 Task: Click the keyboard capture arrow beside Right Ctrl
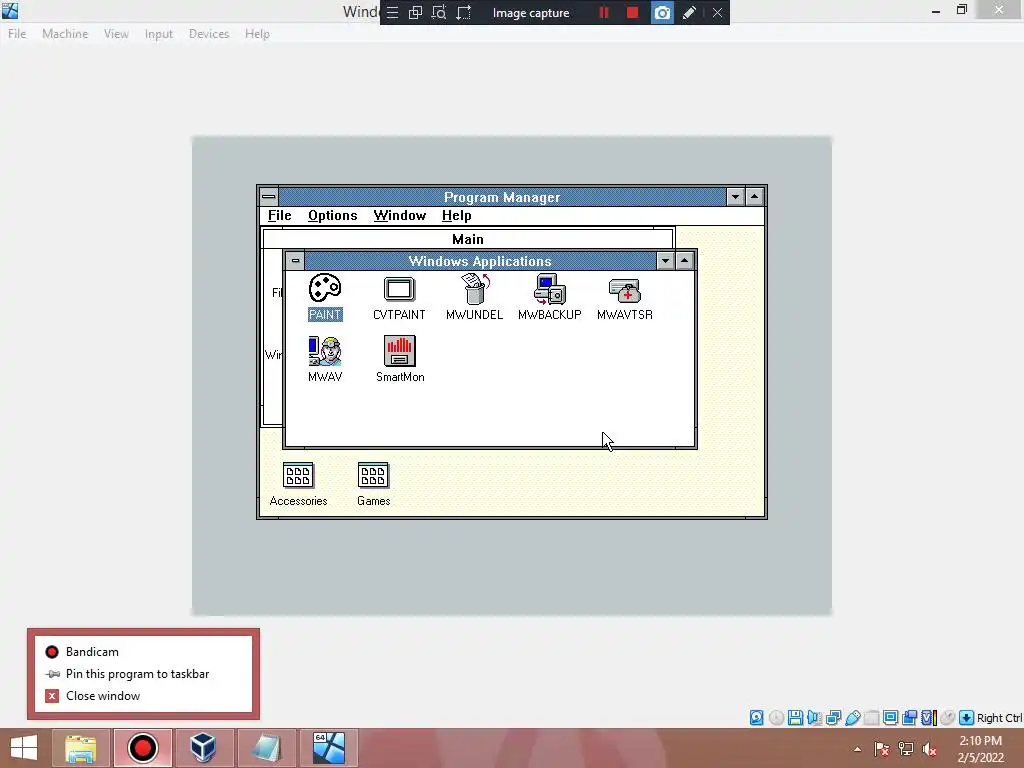coord(967,718)
